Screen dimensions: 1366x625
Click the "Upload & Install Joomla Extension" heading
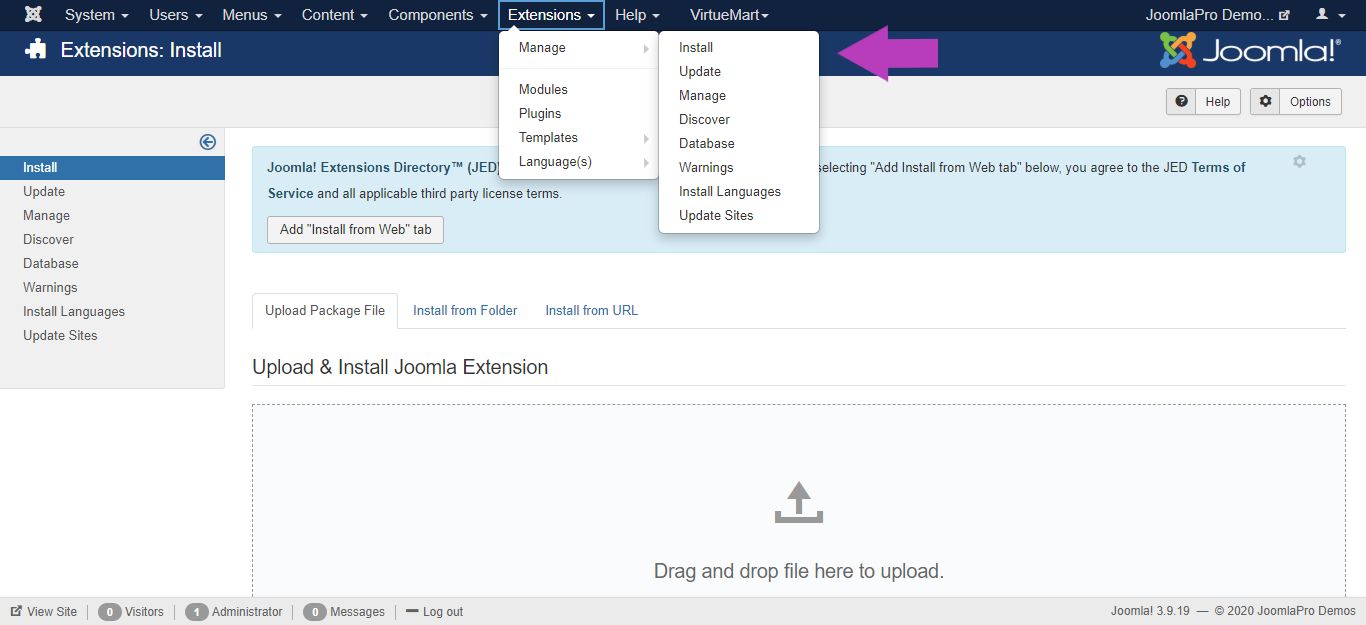(400, 367)
